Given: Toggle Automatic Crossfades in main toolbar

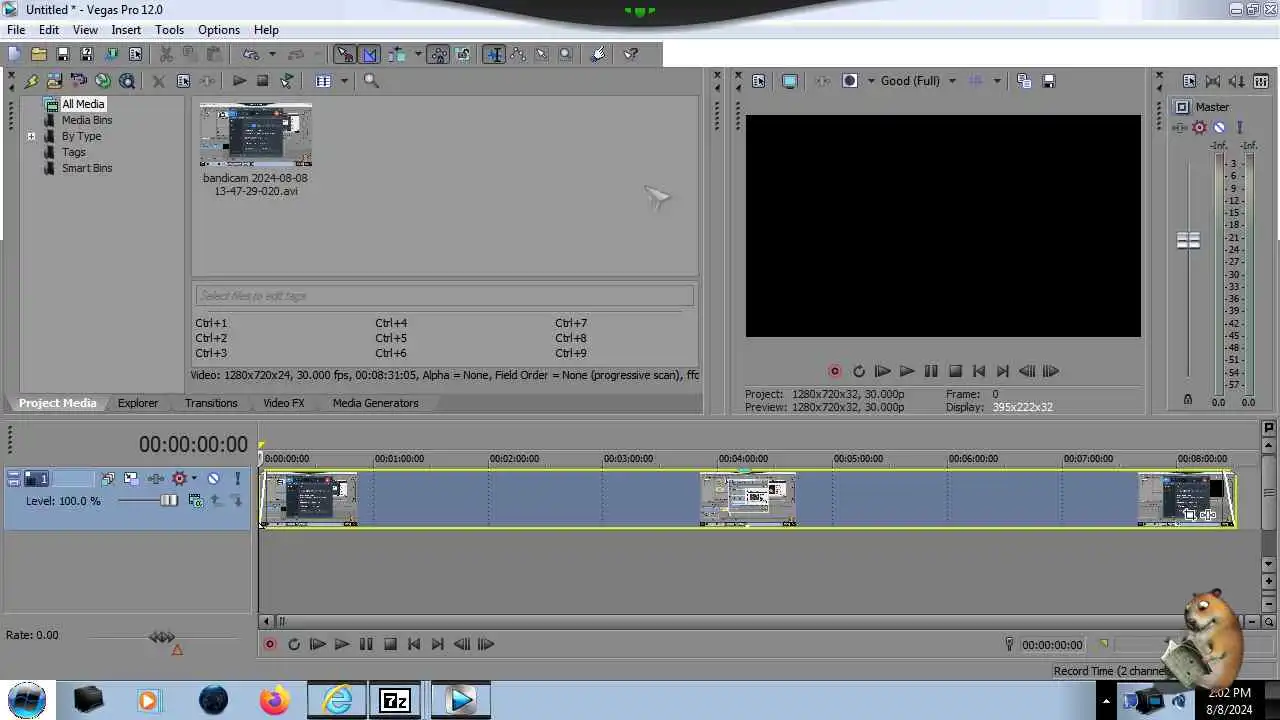Looking at the screenshot, I should pos(370,54).
